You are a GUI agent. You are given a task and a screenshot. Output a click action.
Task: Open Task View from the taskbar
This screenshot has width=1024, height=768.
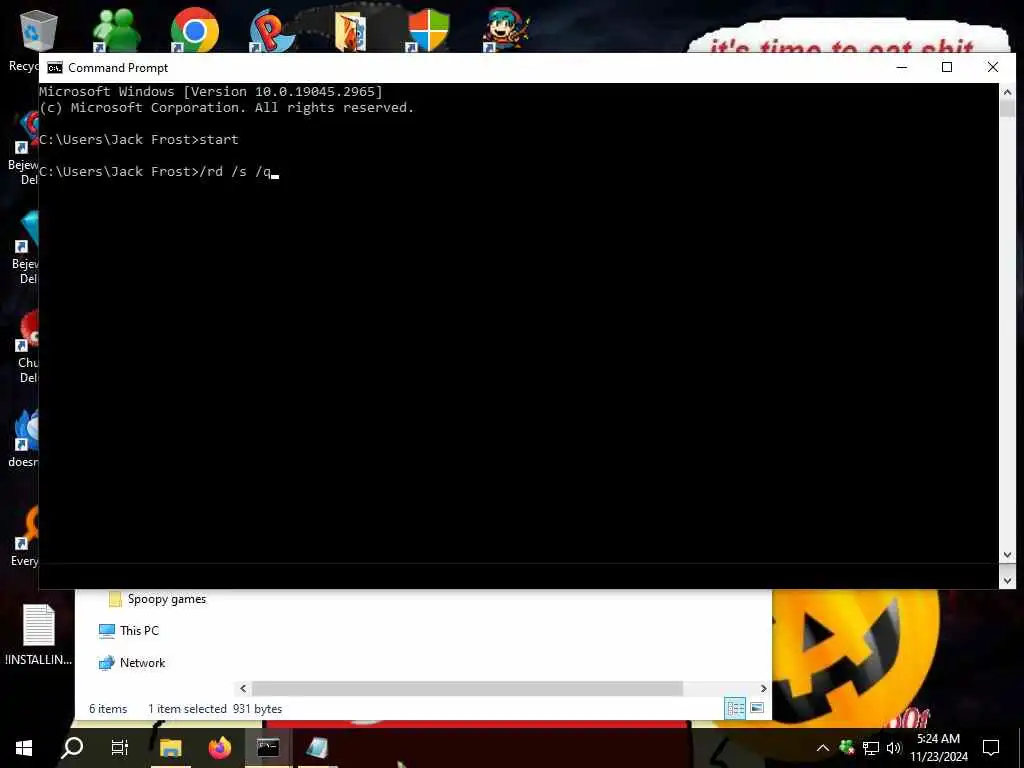[x=120, y=748]
